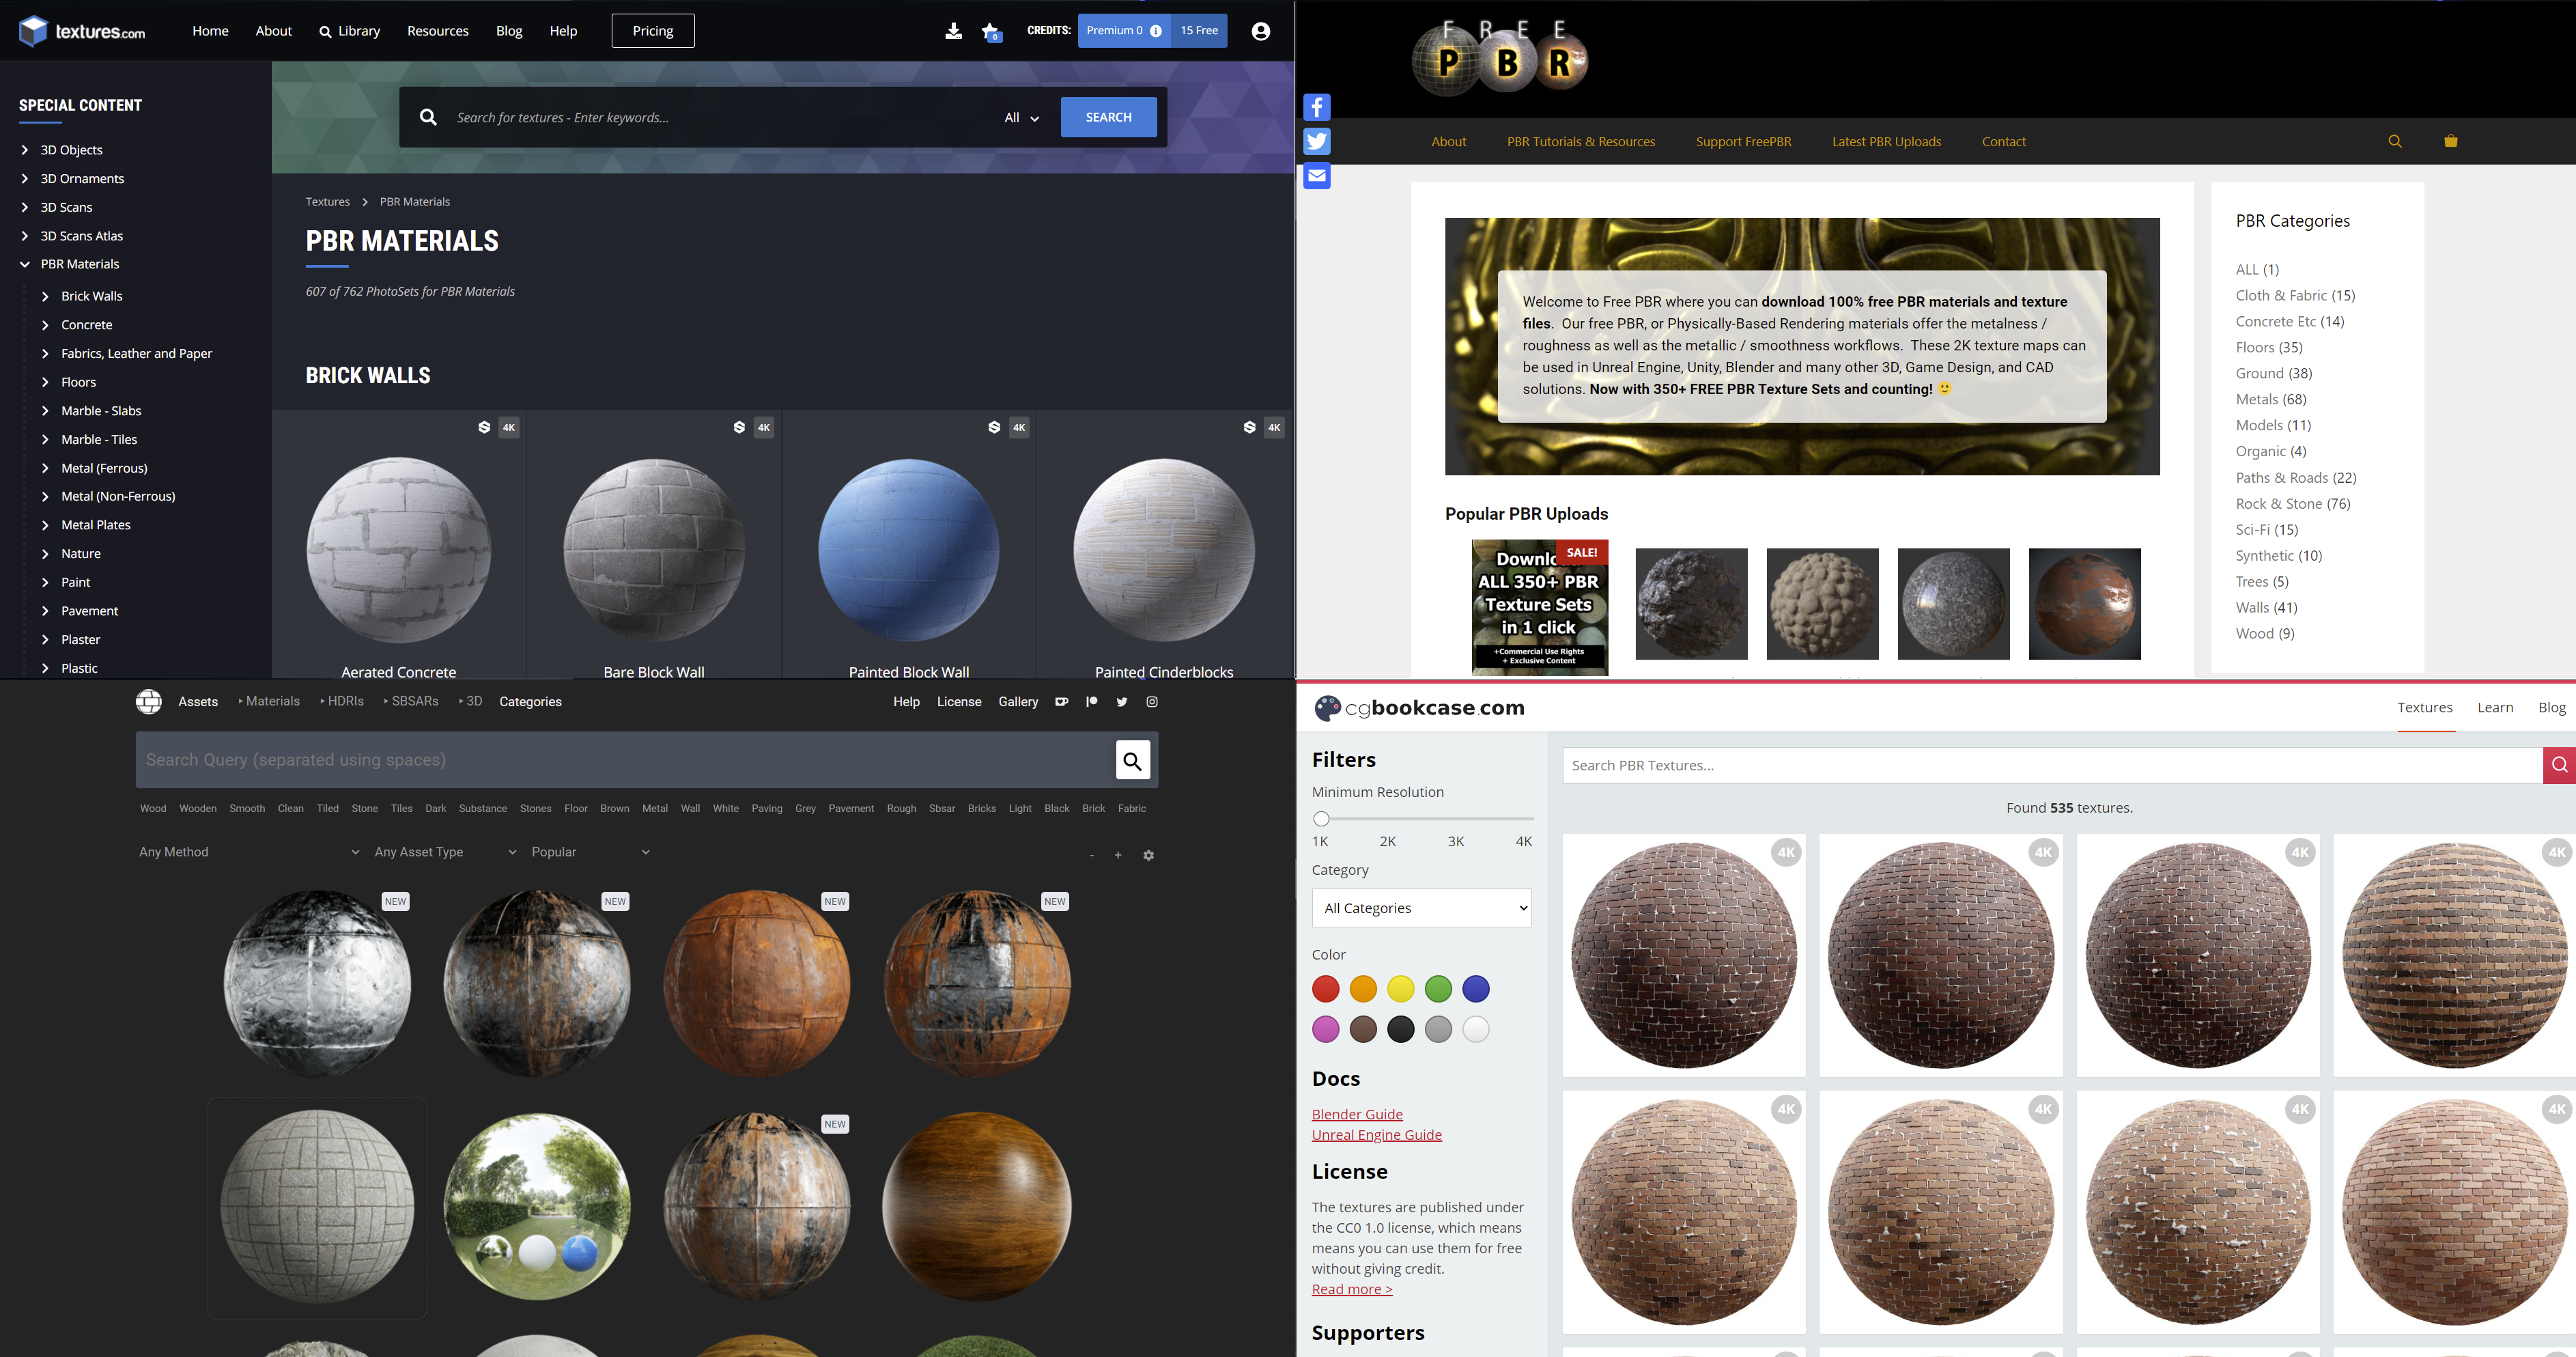Open Latest PBR Uploads on FreePBR
Screen dimensions: 2576x1357
pos(1886,142)
